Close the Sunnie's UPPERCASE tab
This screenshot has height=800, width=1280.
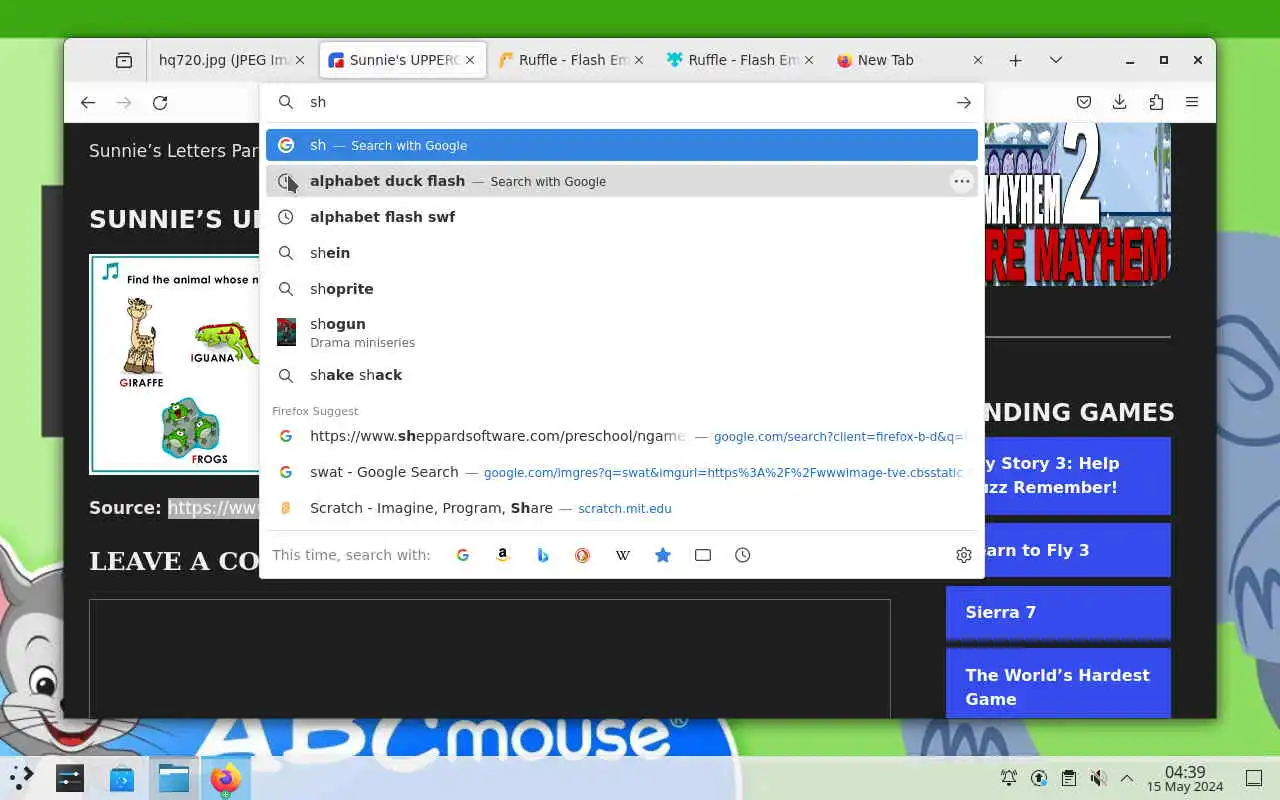(x=470, y=60)
